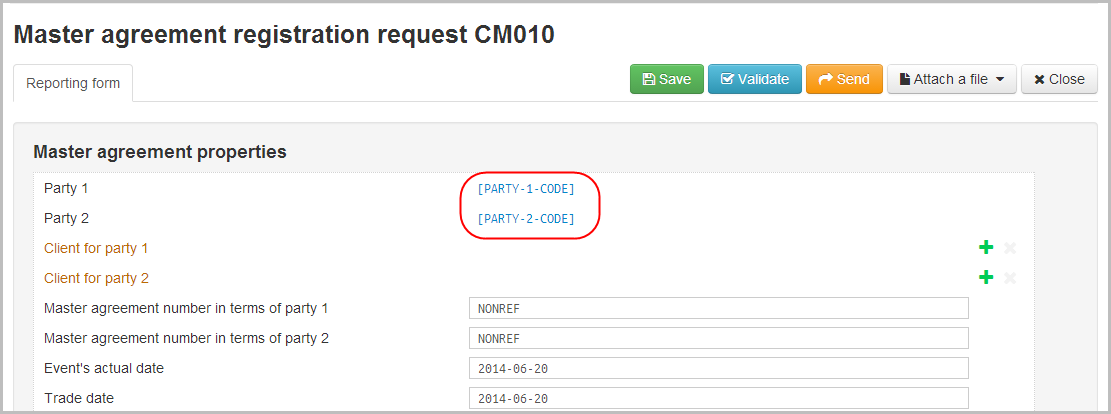Click the Save button
Screen dimensions: 1111x414
pyautogui.click(x=666, y=79)
